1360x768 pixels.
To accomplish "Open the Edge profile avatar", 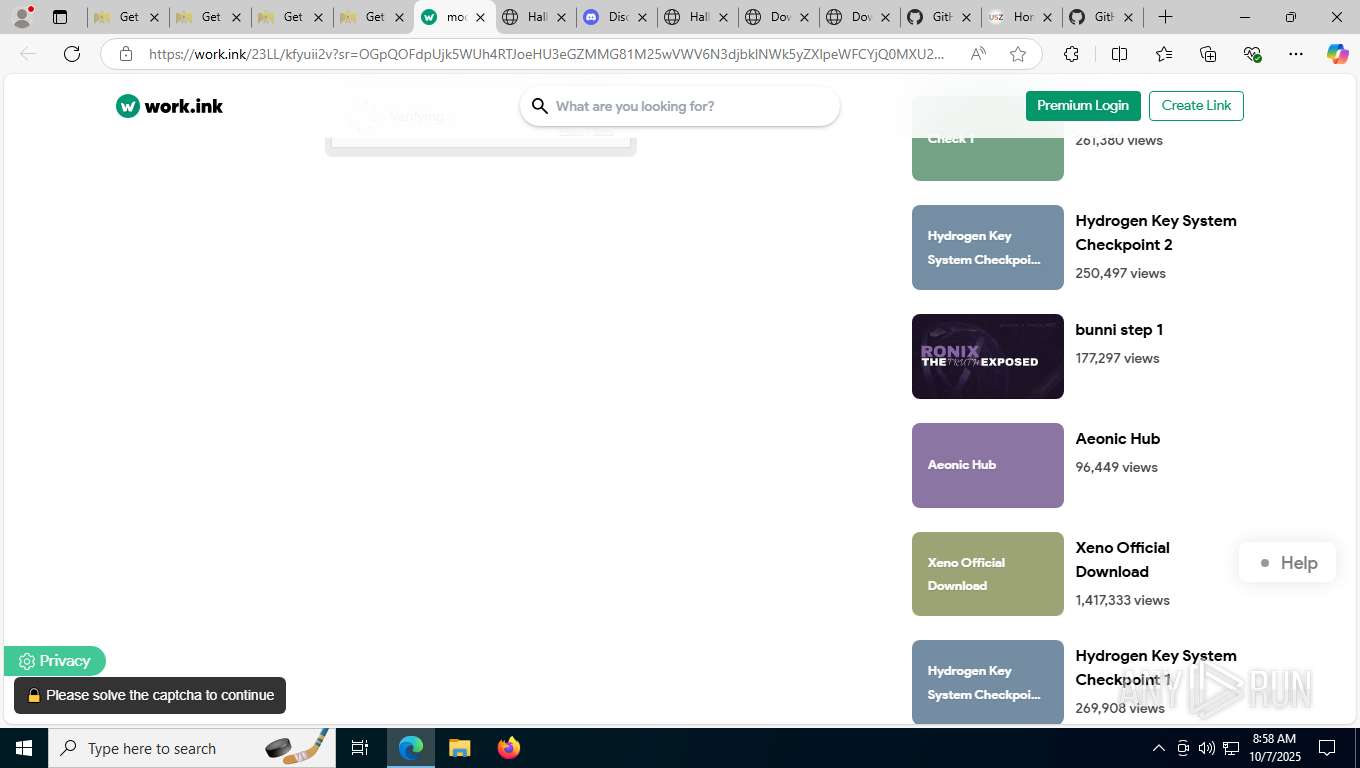I will (22, 17).
